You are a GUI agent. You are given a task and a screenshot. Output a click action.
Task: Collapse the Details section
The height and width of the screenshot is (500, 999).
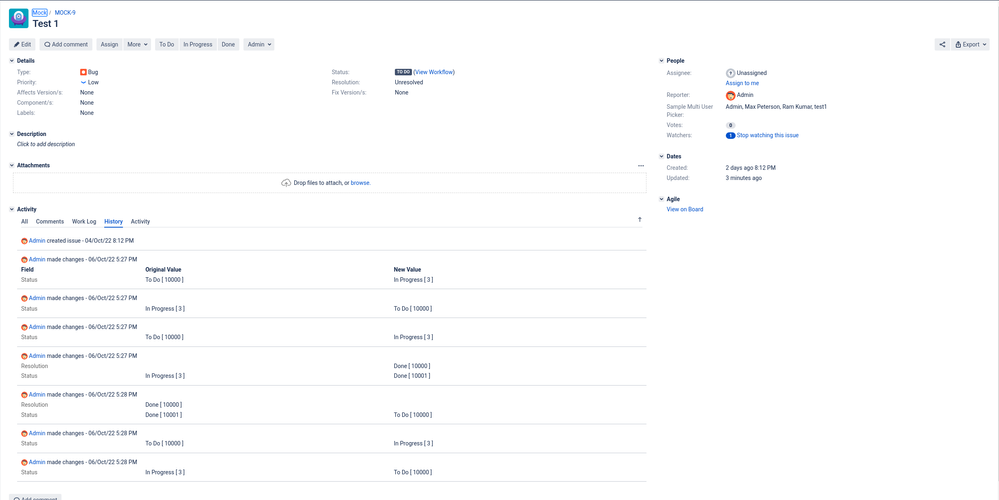(x=11, y=61)
